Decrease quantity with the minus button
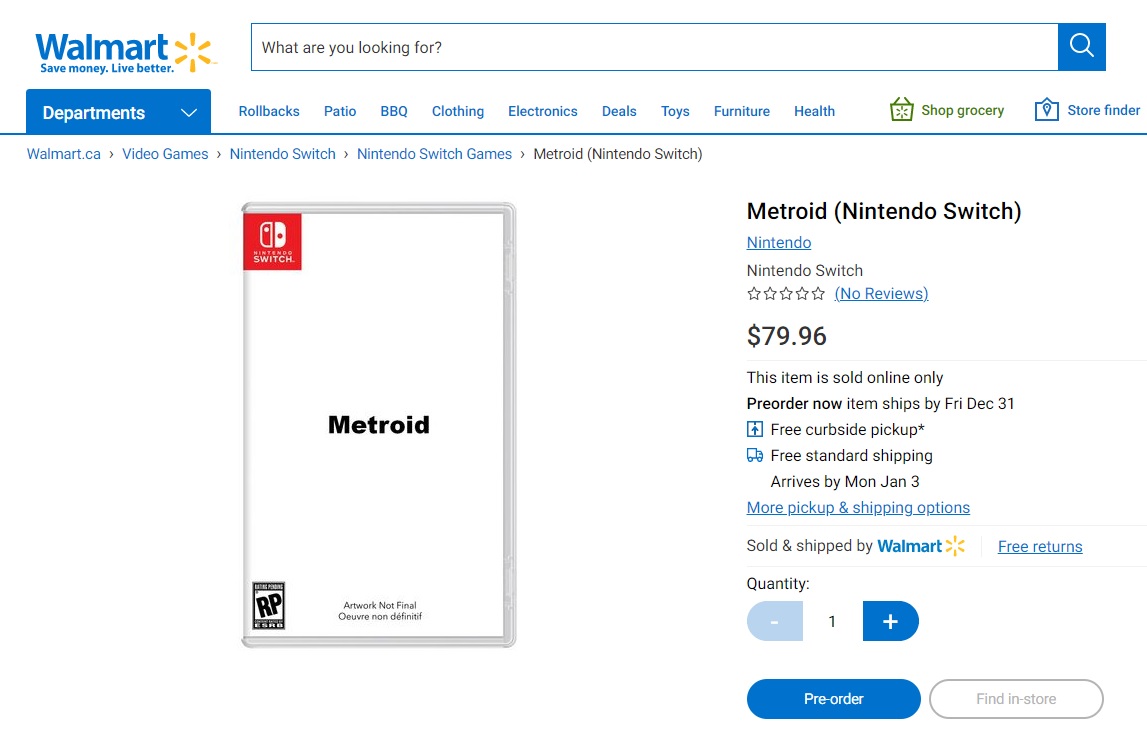Screen dimensions: 1147x732 tap(774, 621)
